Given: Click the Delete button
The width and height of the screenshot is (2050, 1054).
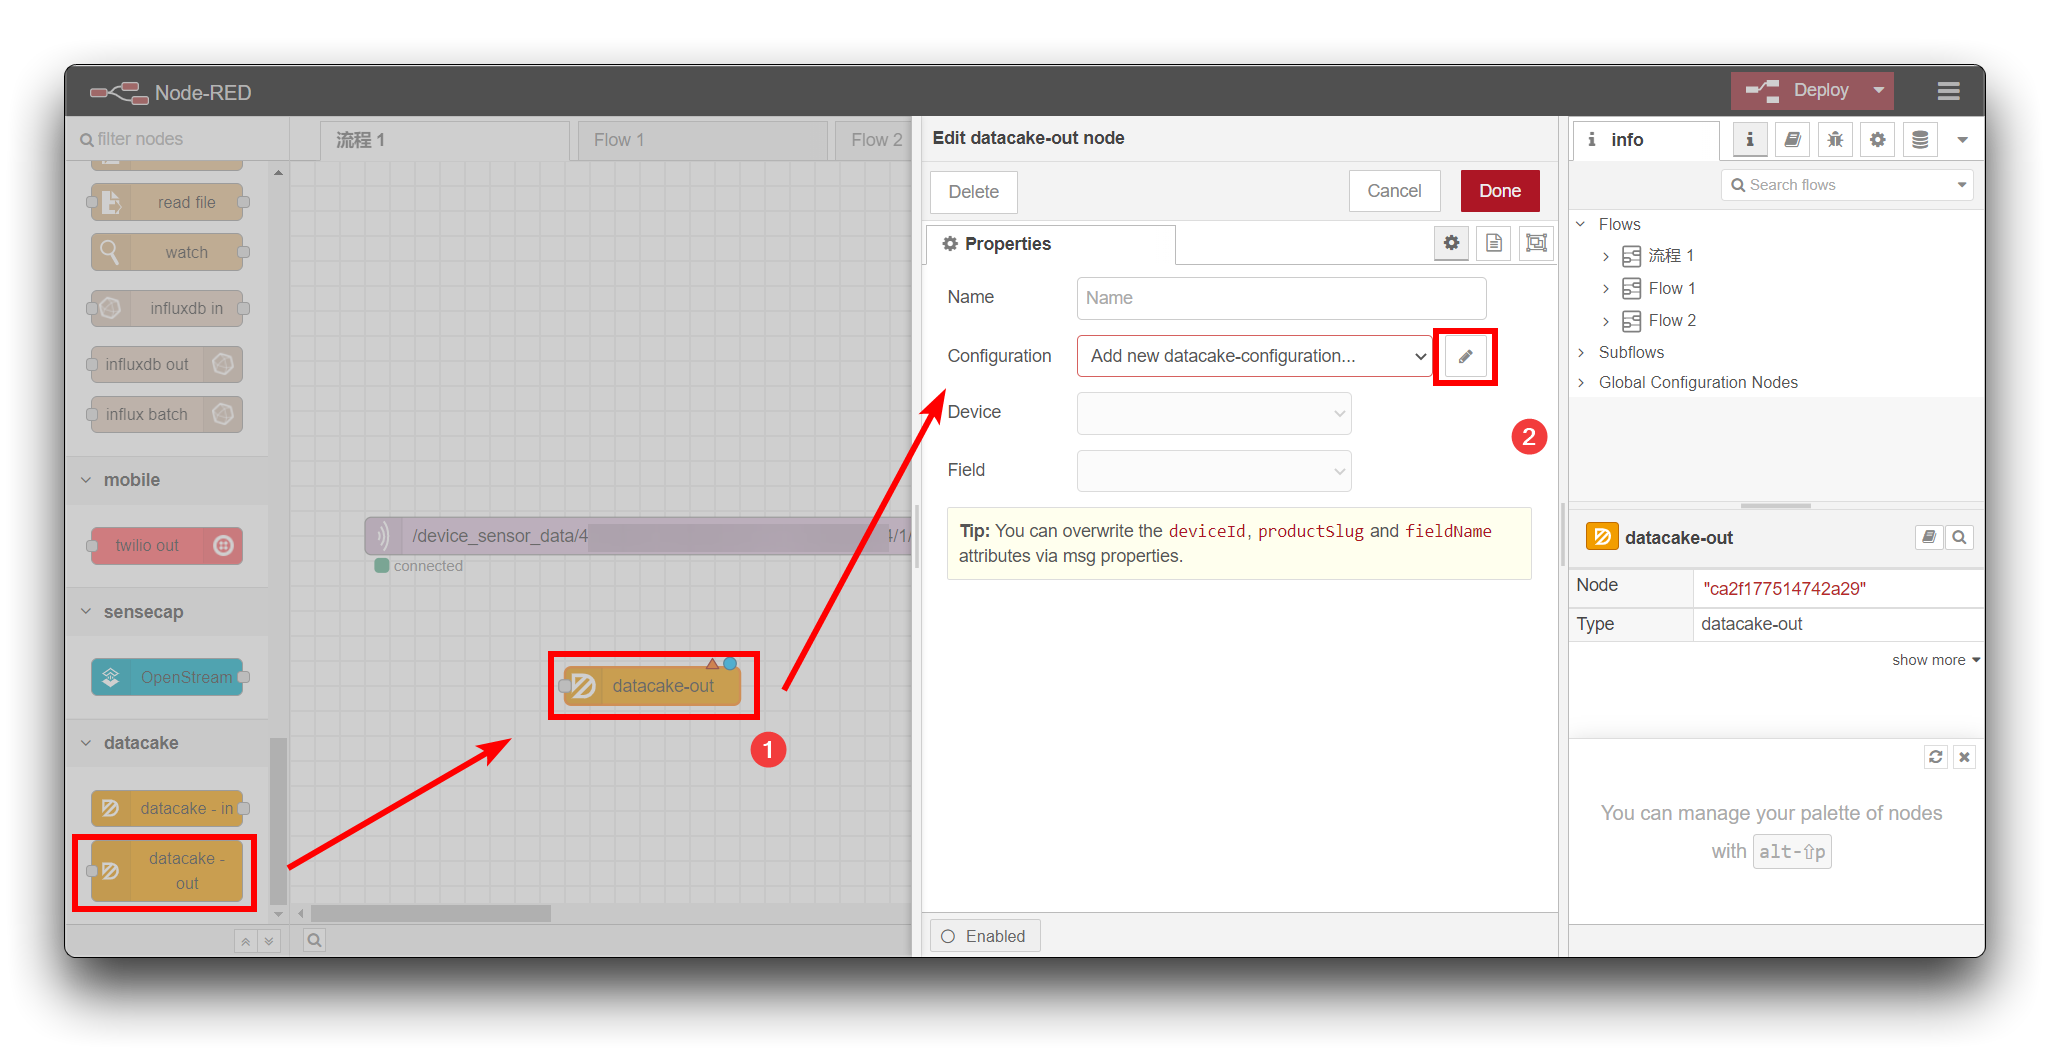Looking at the screenshot, I should point(973,192).
